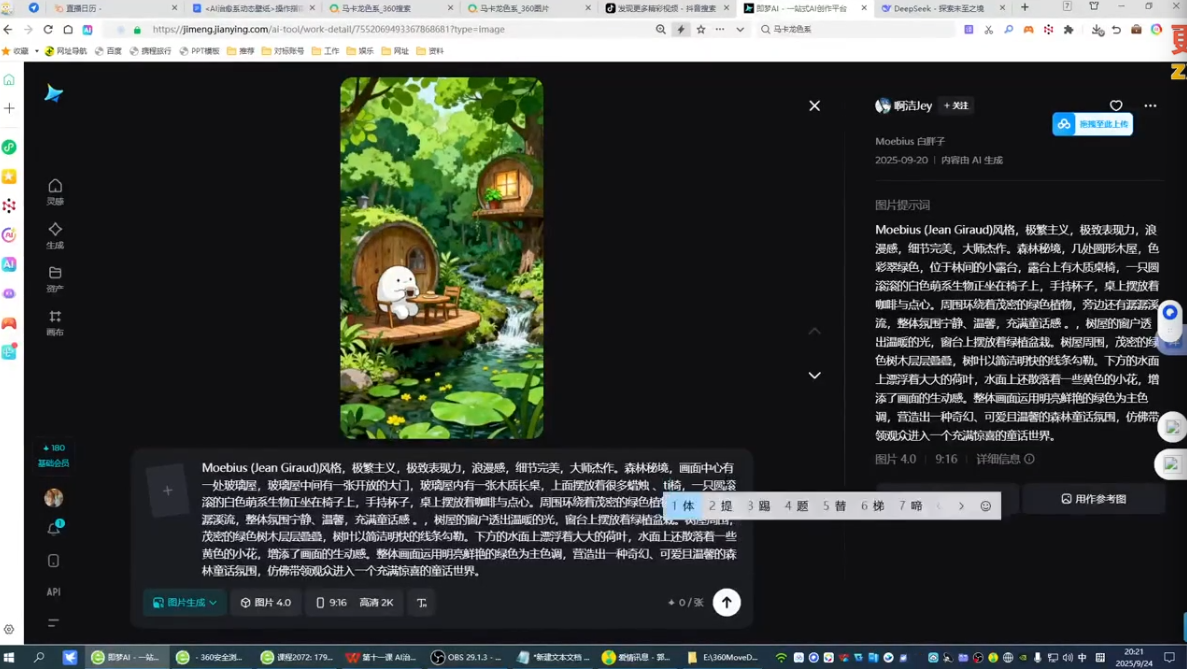Screen dimensions: 1187x669
Task: Open the API section in the sidebar
Action: [x=53, y=591]
